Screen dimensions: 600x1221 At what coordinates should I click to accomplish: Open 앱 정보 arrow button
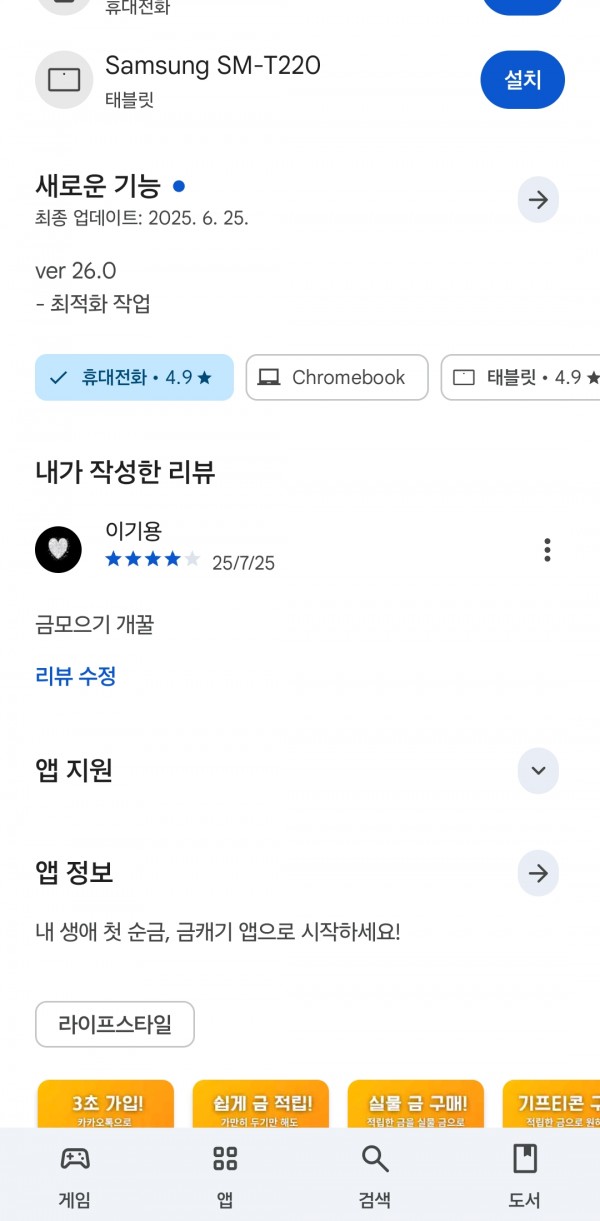tap(538, 873)
